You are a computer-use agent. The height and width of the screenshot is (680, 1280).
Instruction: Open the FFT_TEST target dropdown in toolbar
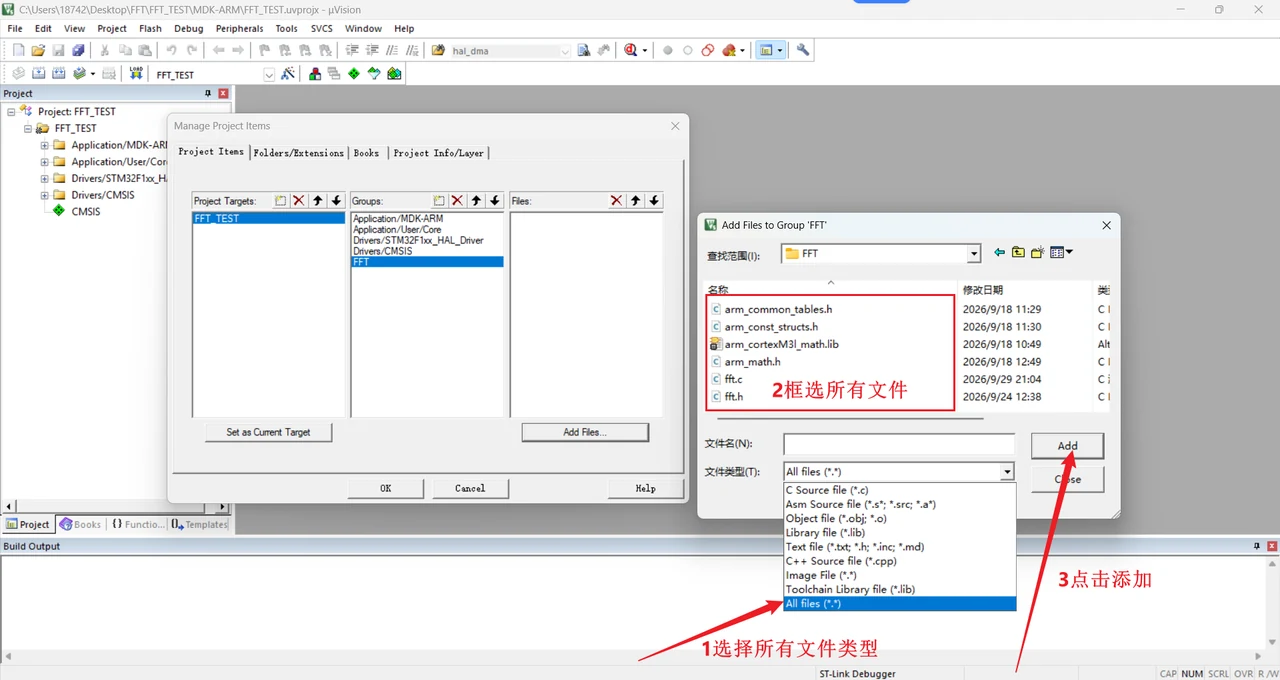269,75
